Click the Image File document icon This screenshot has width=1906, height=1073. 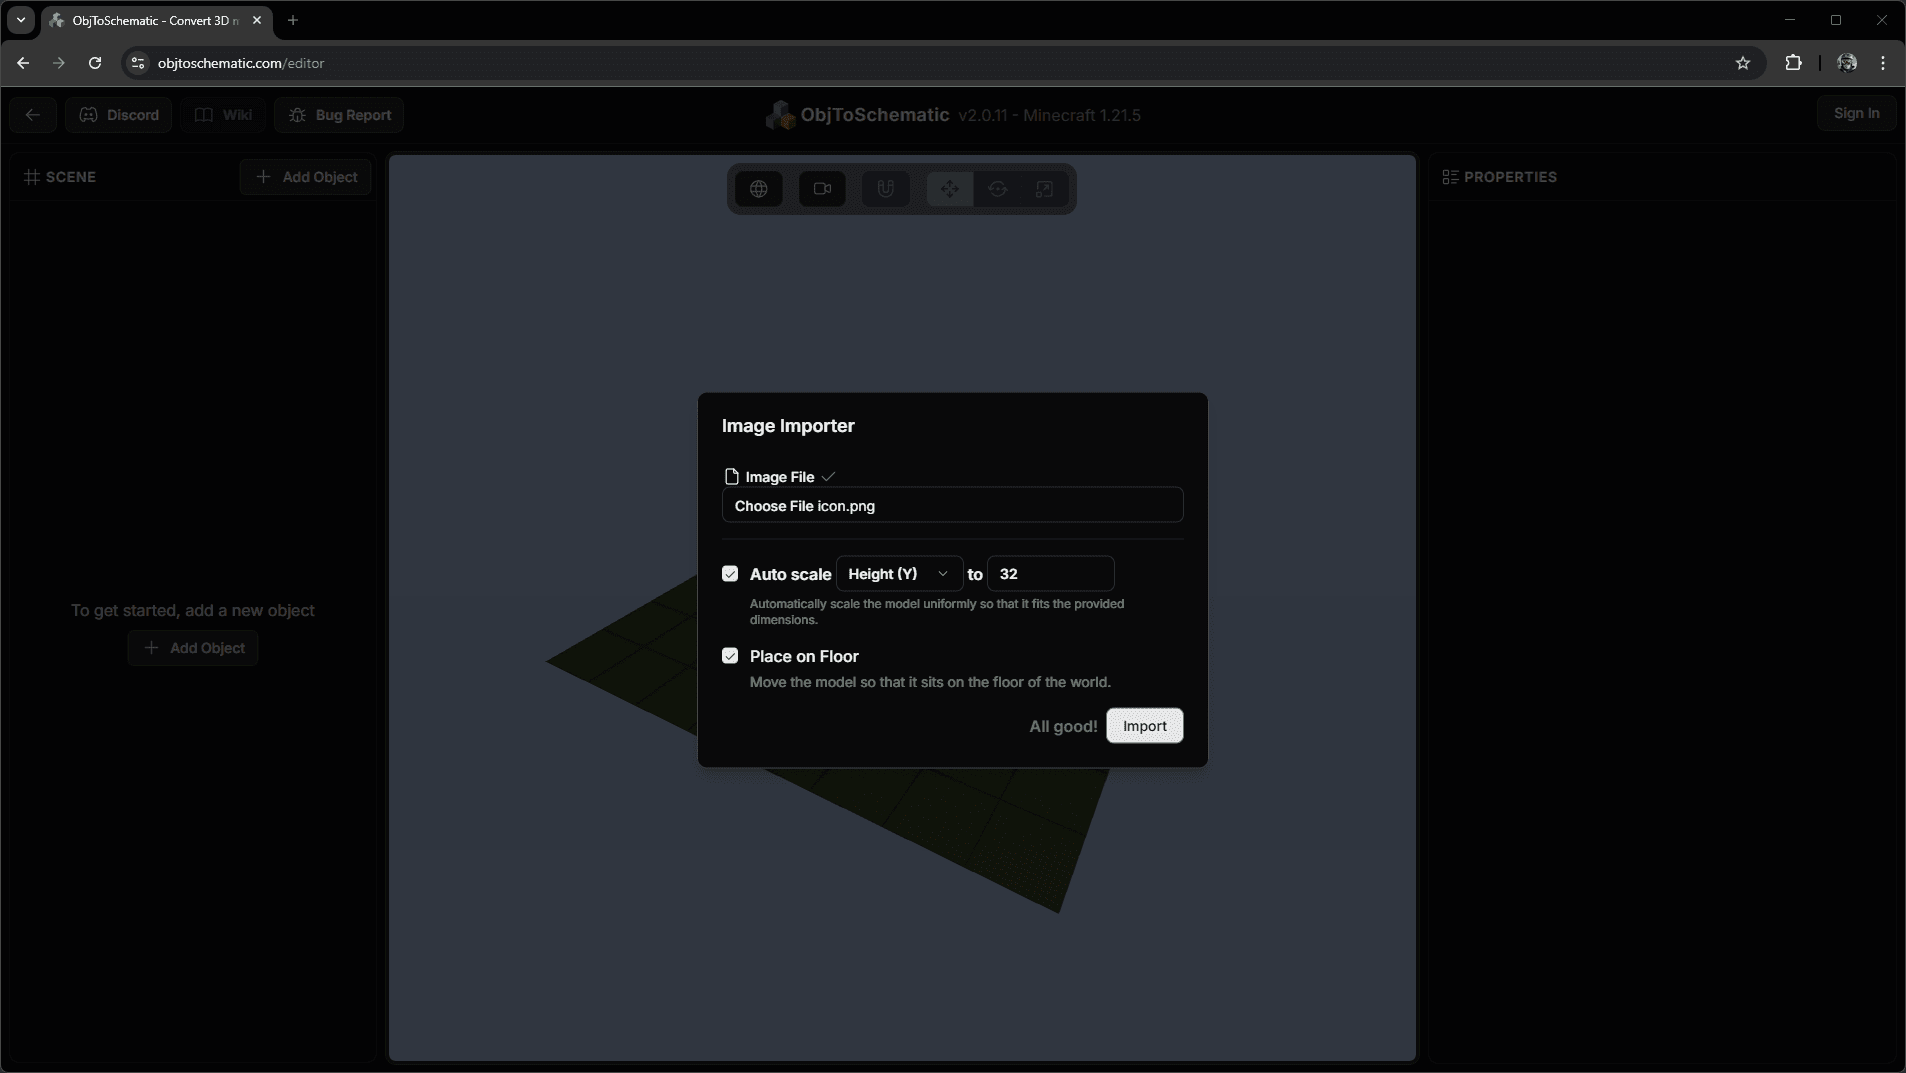(732, 477)
